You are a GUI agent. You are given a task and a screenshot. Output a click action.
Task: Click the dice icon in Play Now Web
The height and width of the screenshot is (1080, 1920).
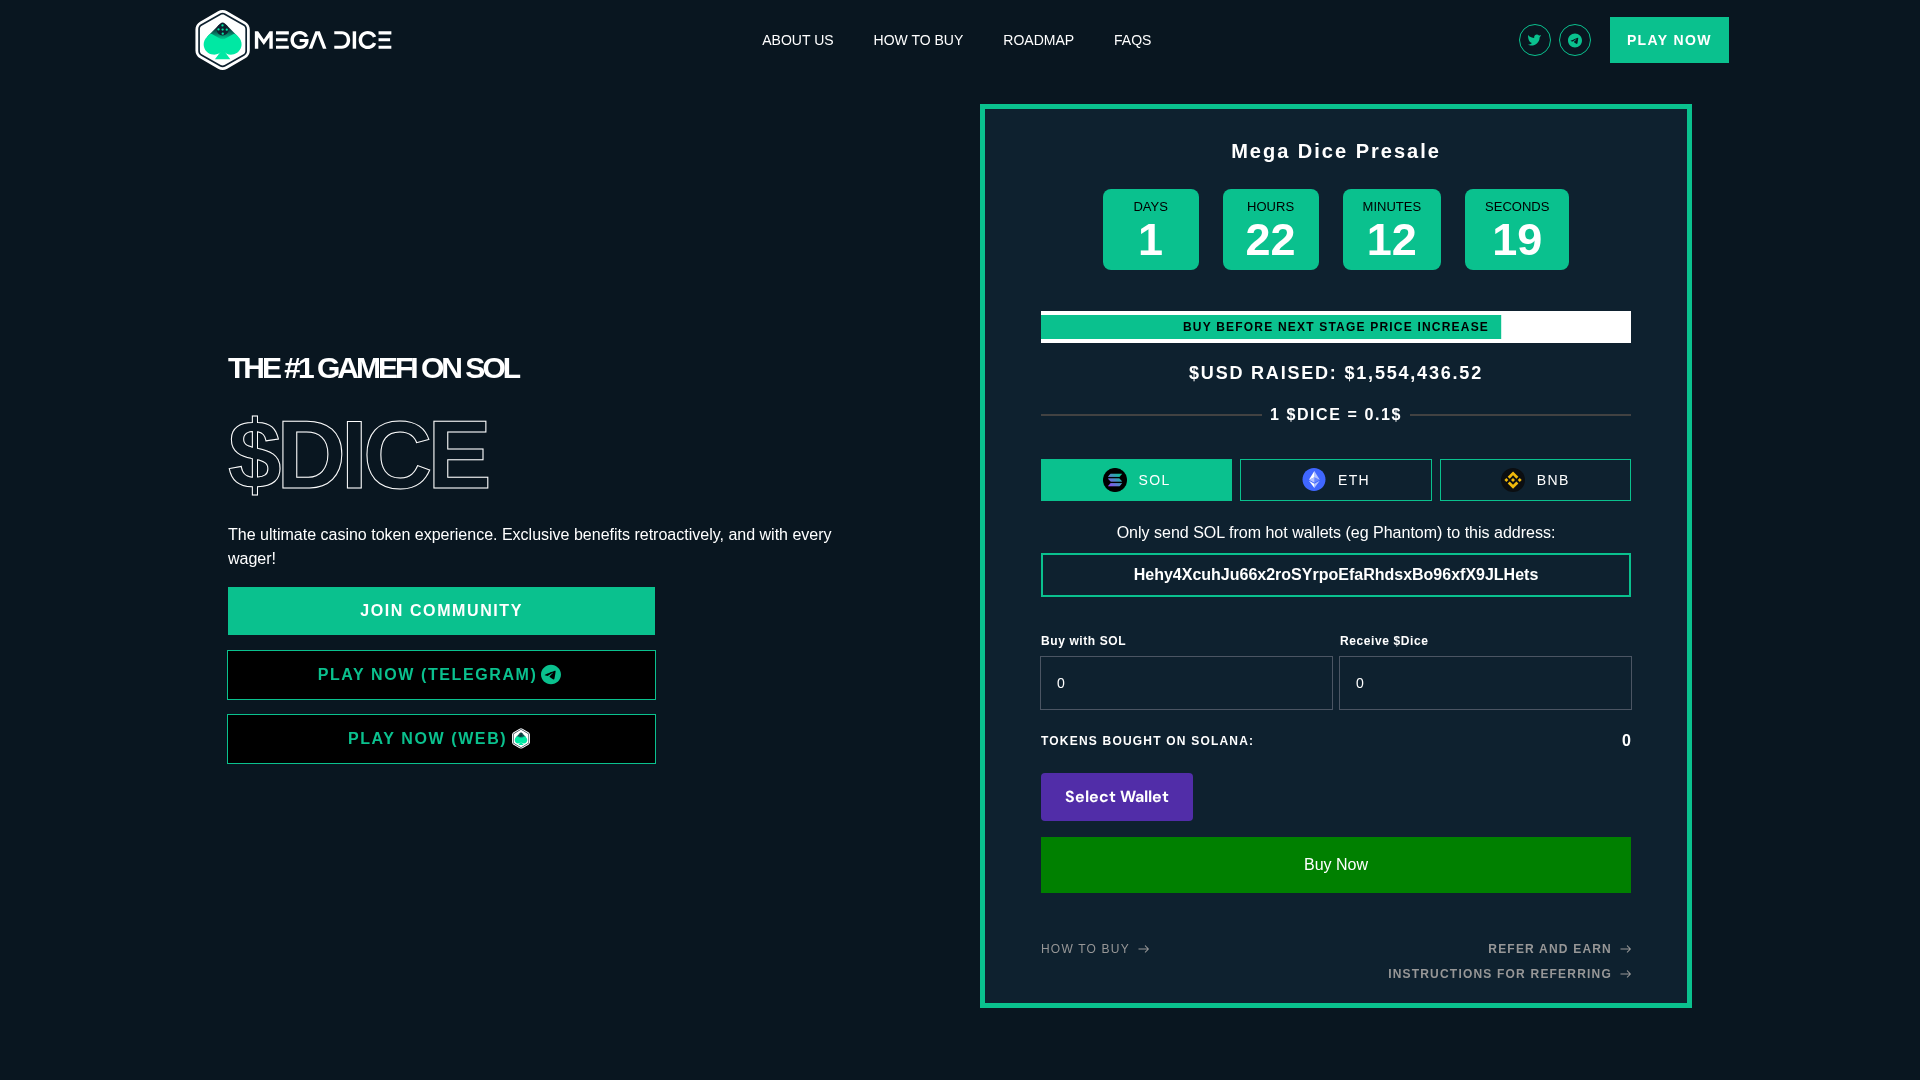point(521,739)
